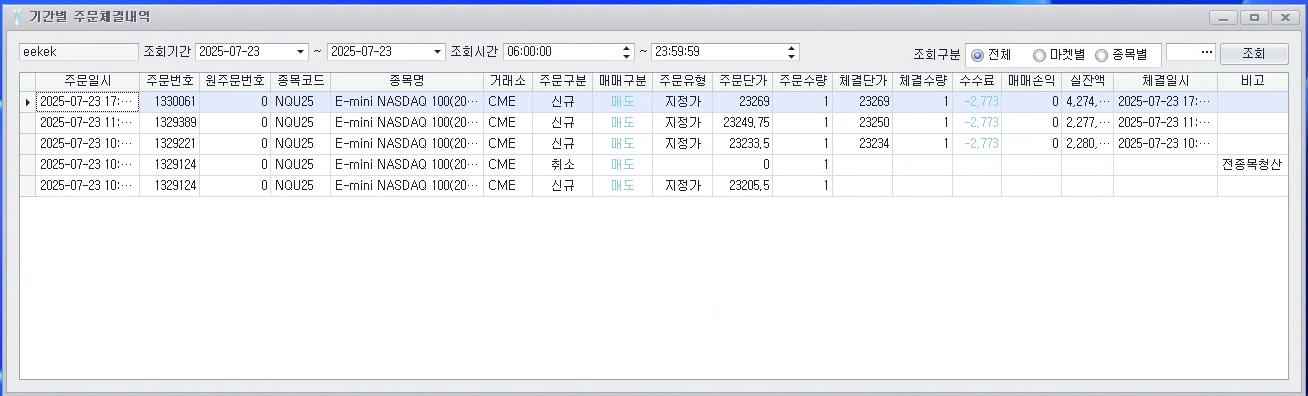Click the 체결단가 cell 23269 in the first row
The image size is (1308, 396).
coord(862,102)
